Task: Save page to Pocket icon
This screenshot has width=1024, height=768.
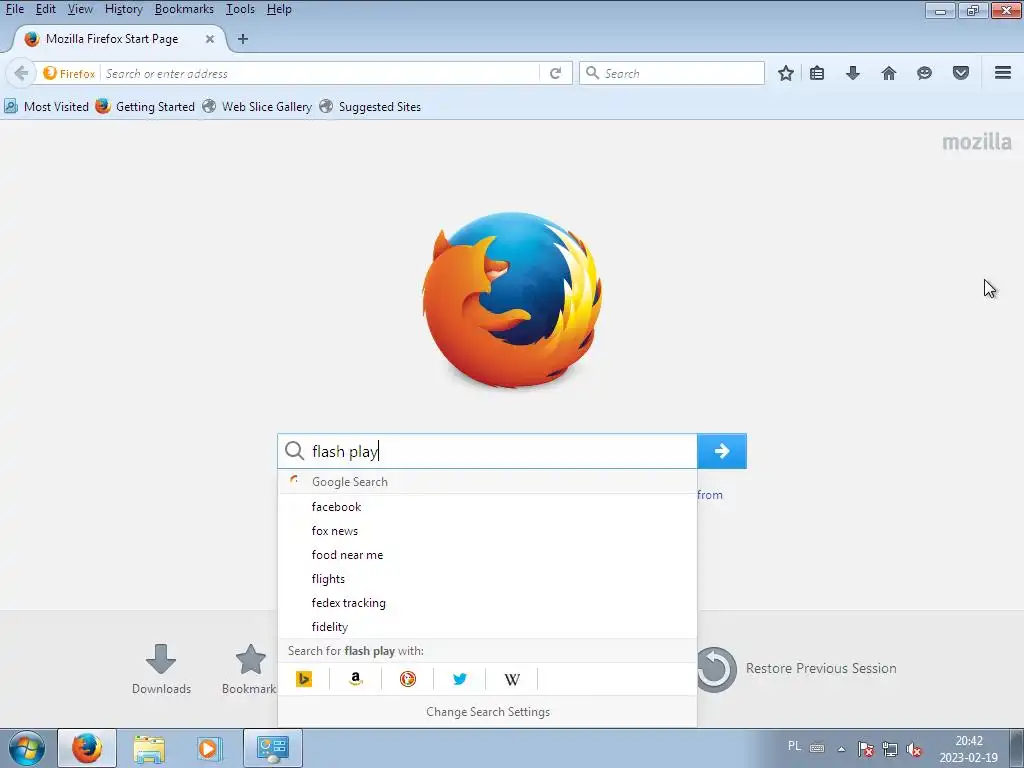Action: (x=961, y=73)
